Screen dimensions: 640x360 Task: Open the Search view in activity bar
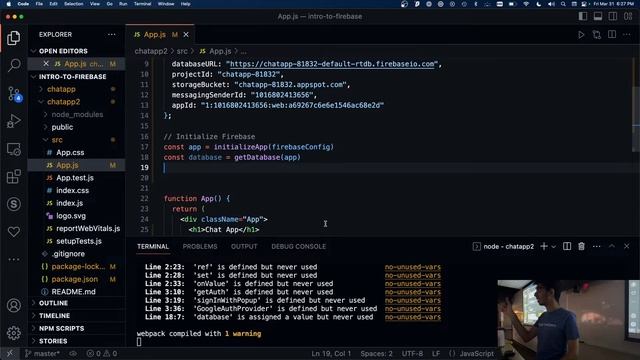click(14, 65)
